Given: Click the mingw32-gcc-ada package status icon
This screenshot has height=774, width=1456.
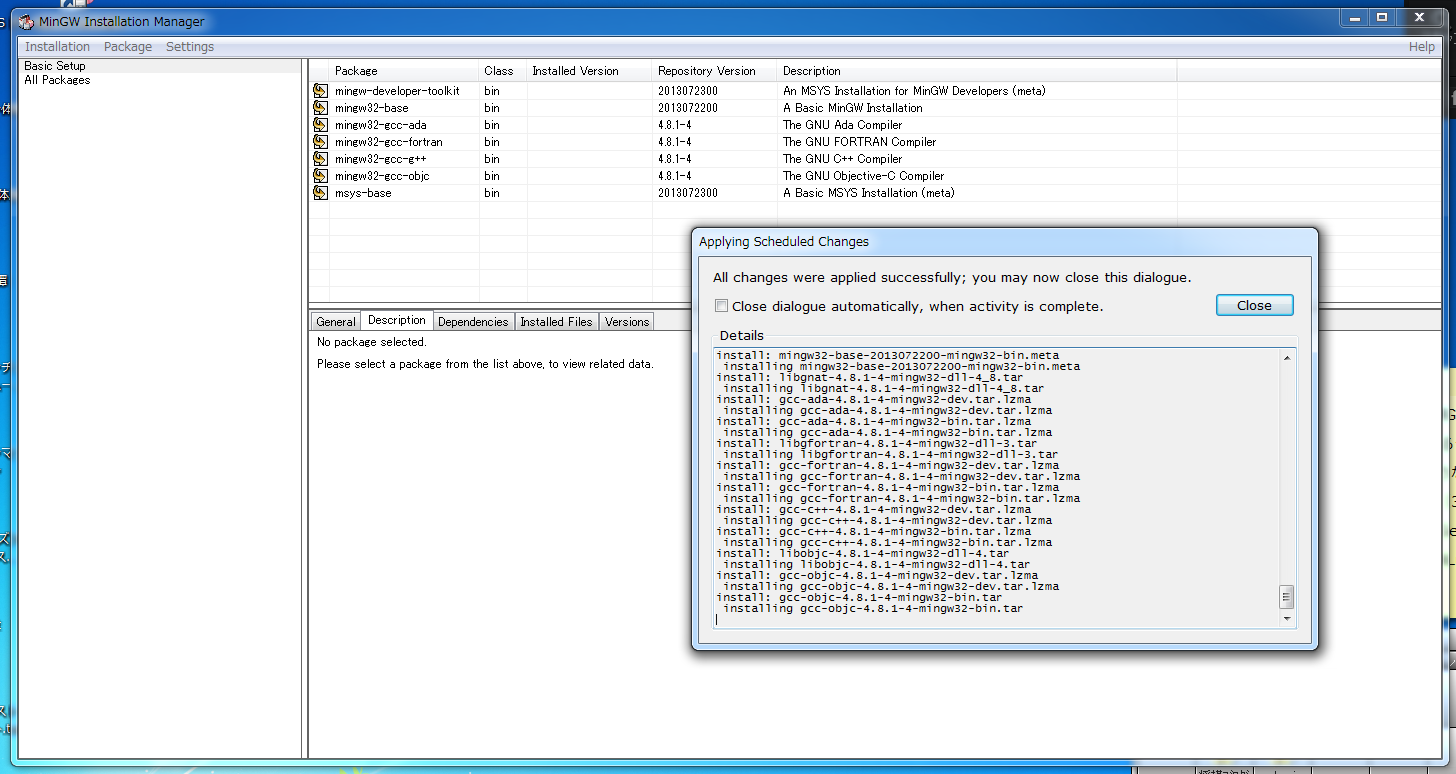Looking at the screenshot, I should click(320, 125).
